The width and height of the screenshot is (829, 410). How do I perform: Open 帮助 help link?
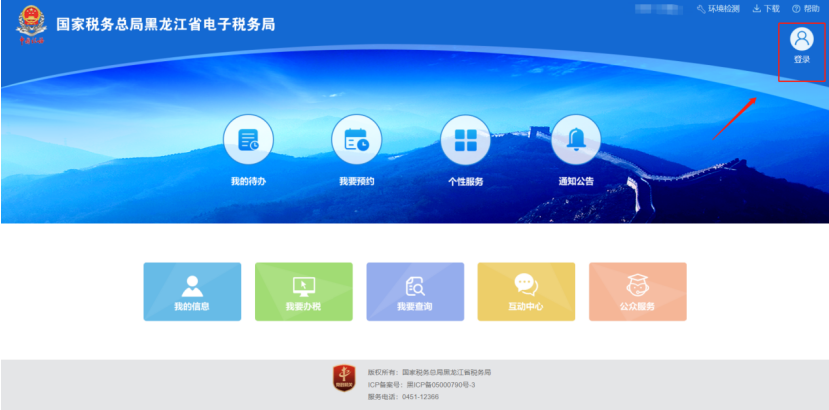806,9
